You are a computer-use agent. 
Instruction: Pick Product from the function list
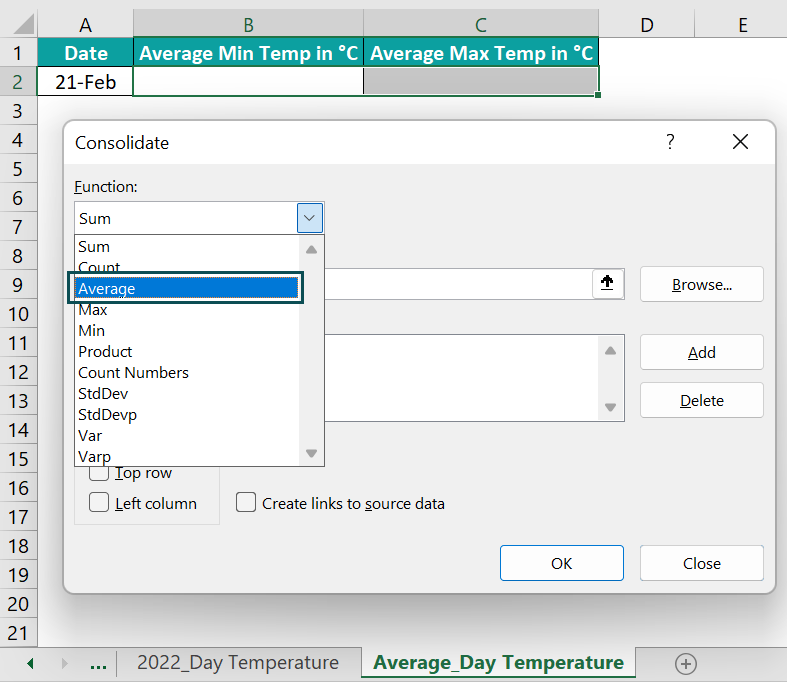(x=187, y=352)
